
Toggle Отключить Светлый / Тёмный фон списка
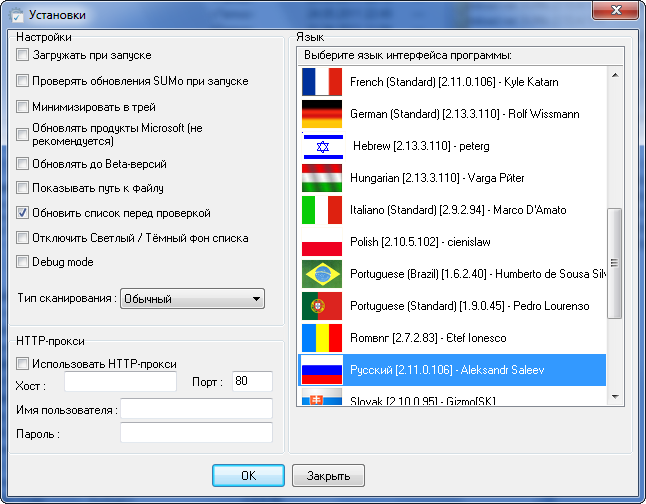pyautogui.click(x=22, y=238)
